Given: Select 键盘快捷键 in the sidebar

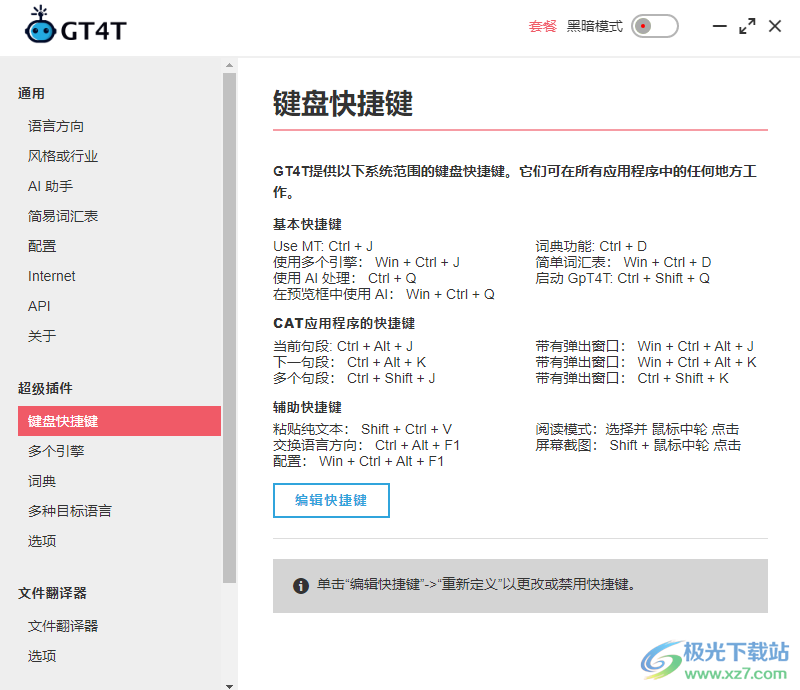Looking at the screenshot, I should (x=61, y=420).
